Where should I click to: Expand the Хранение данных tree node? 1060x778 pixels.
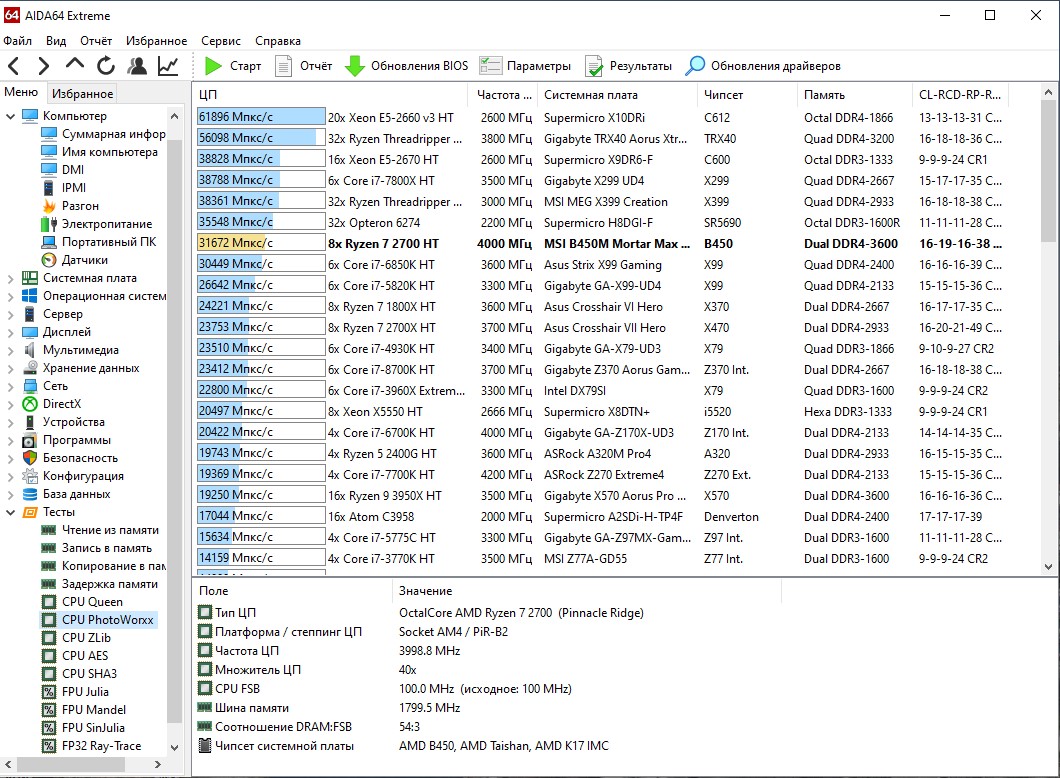click(10, 368)
